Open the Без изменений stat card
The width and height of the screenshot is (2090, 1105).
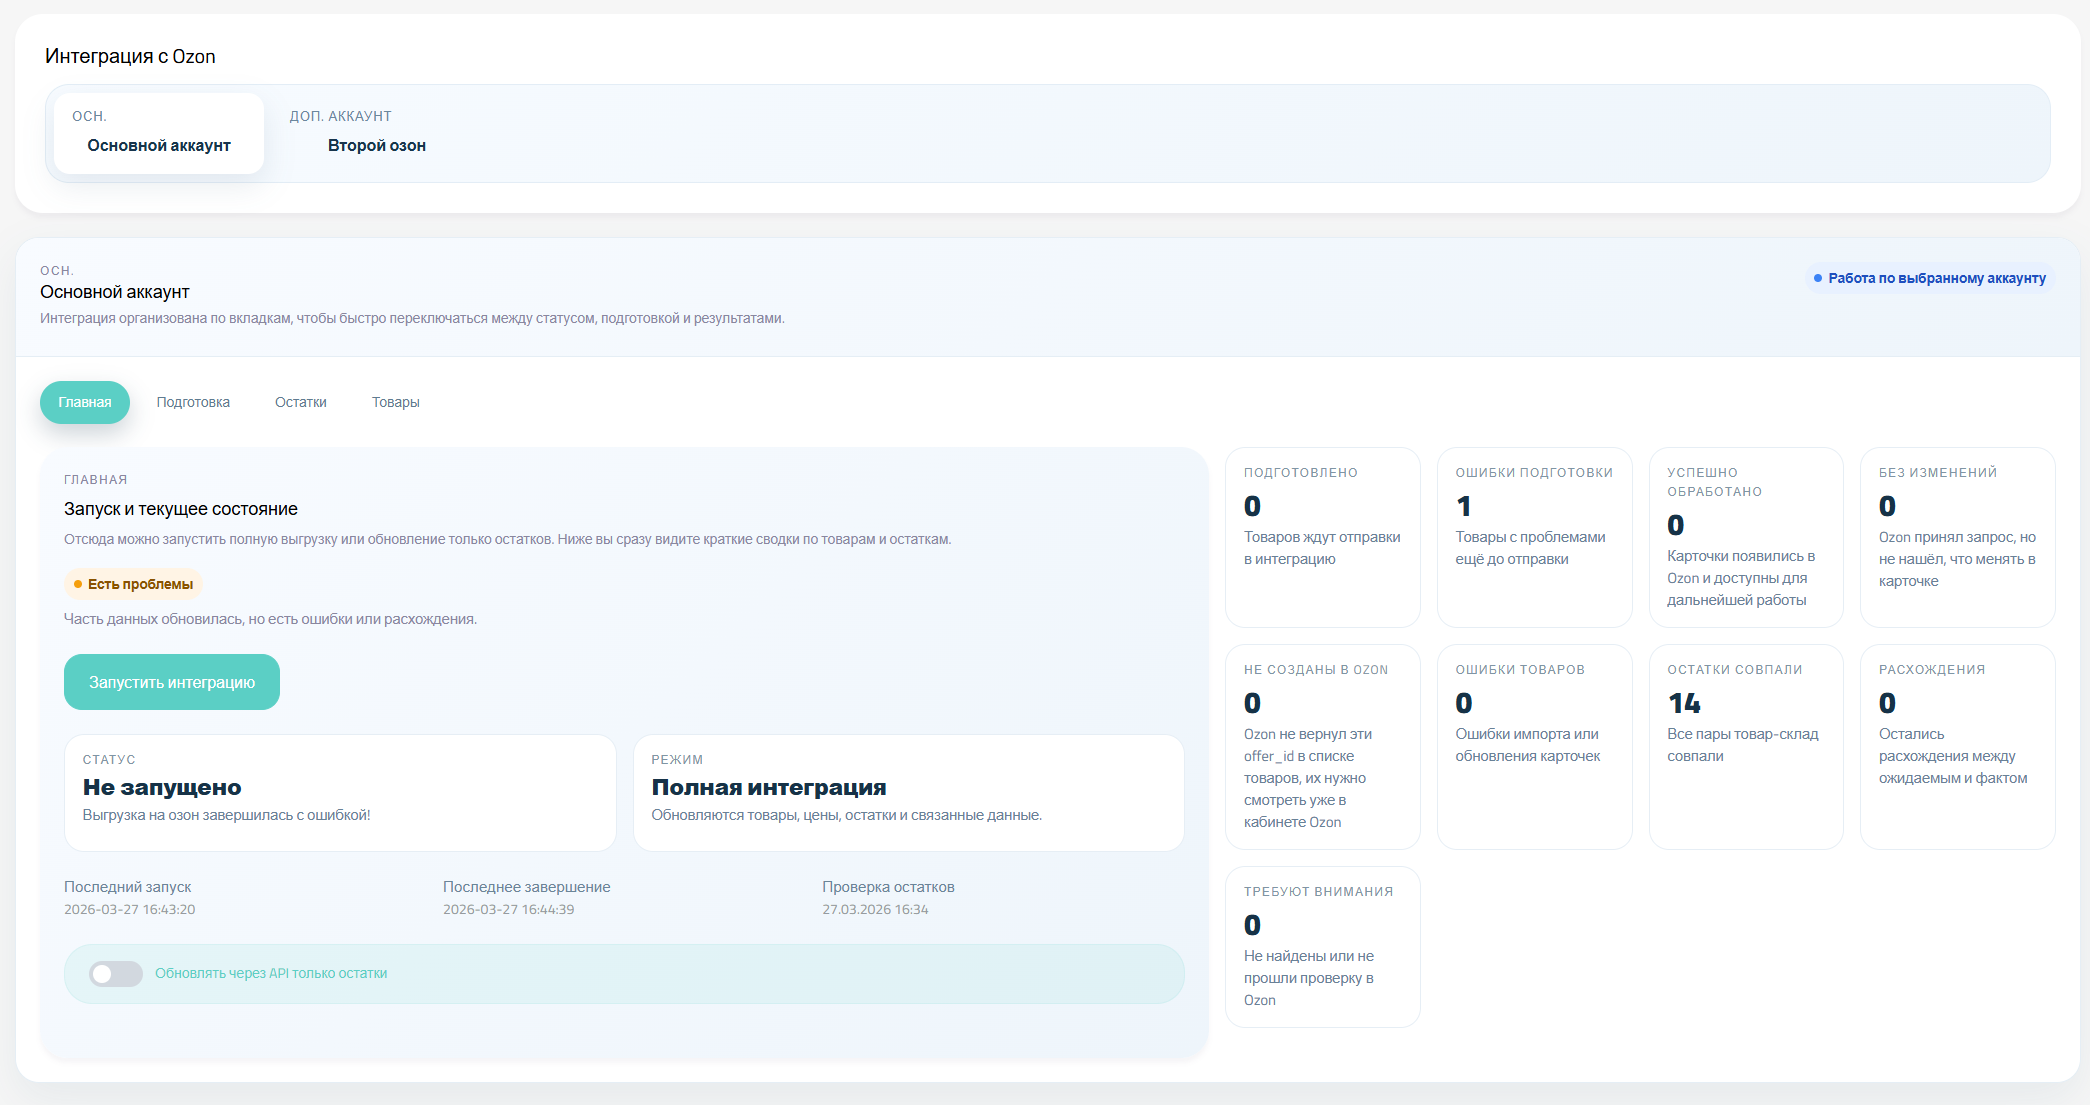[1957, 537]
